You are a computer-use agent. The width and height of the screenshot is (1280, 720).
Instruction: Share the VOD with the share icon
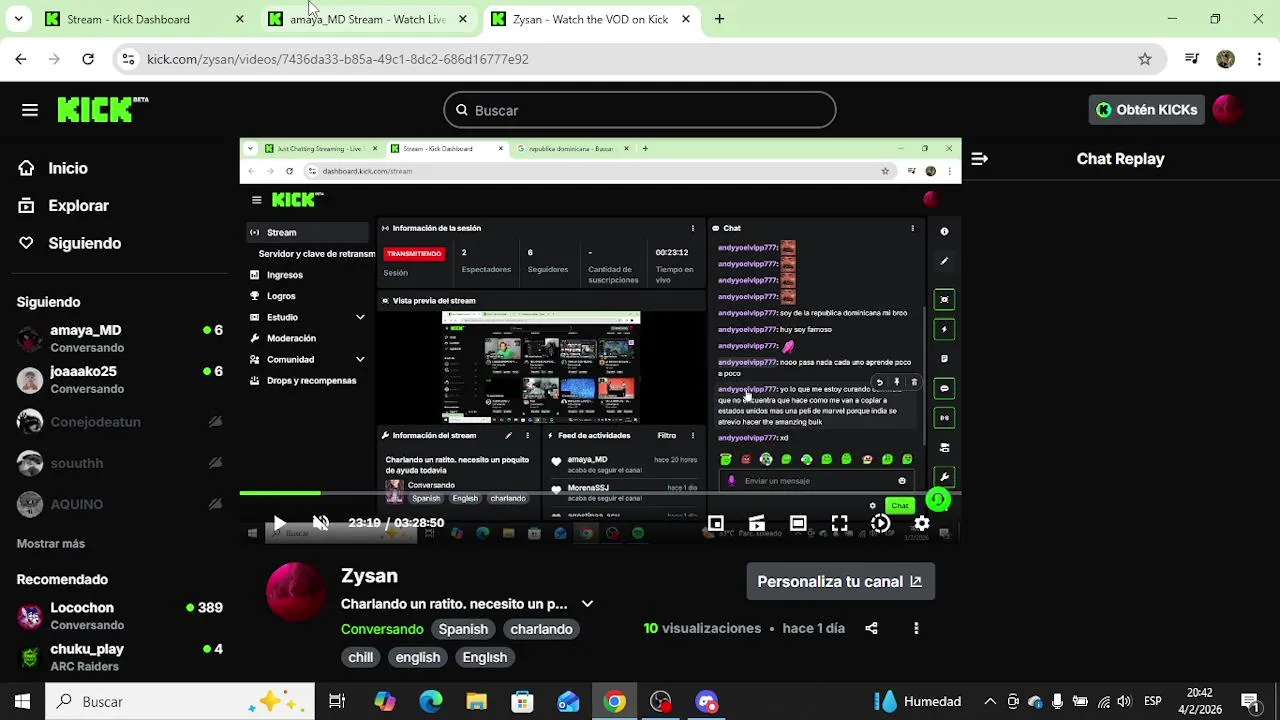[x=871, y=628]
